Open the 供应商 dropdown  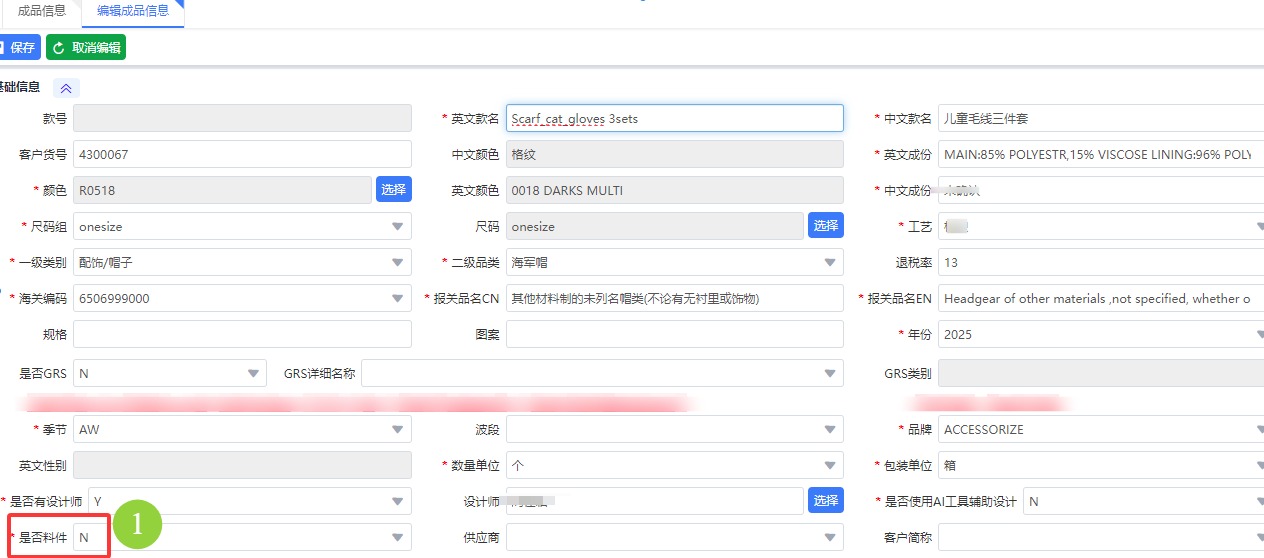(830, 538)
